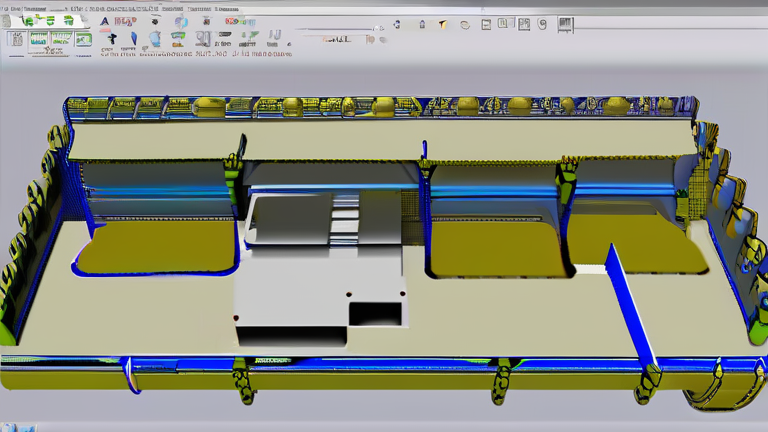Click the small blue lock-shaped icon

pyautogui.click(x=422, y=24)
